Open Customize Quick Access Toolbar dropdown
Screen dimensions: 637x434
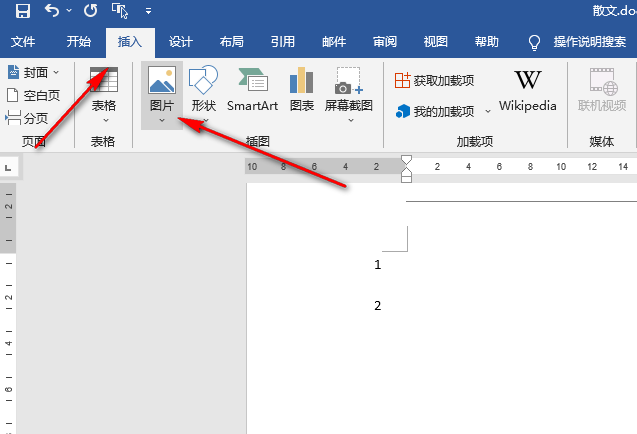pyautogui.click(x=149, y=11)
